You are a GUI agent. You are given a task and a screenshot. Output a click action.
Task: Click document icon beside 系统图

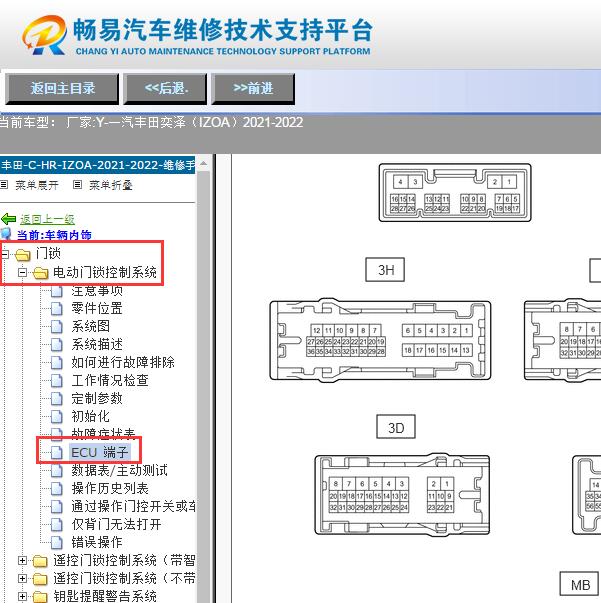(x=57, y=326)
